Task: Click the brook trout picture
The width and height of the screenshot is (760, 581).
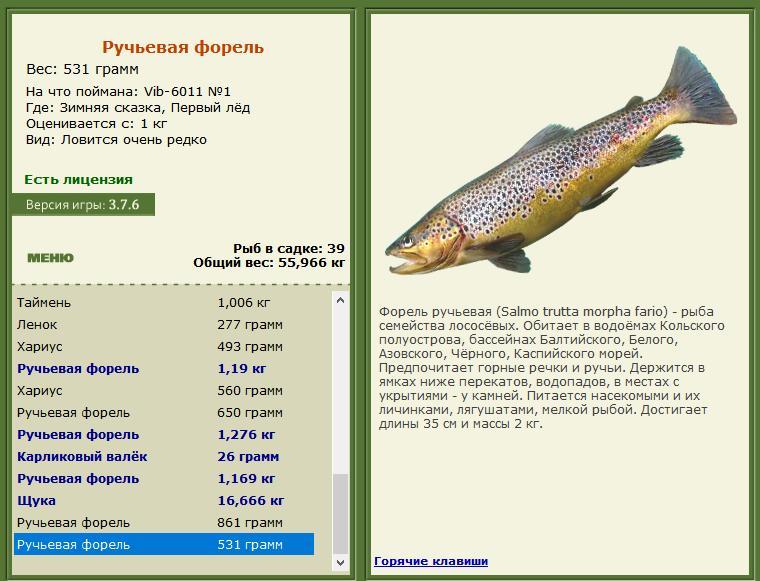Action: click(x=561, y=160)
